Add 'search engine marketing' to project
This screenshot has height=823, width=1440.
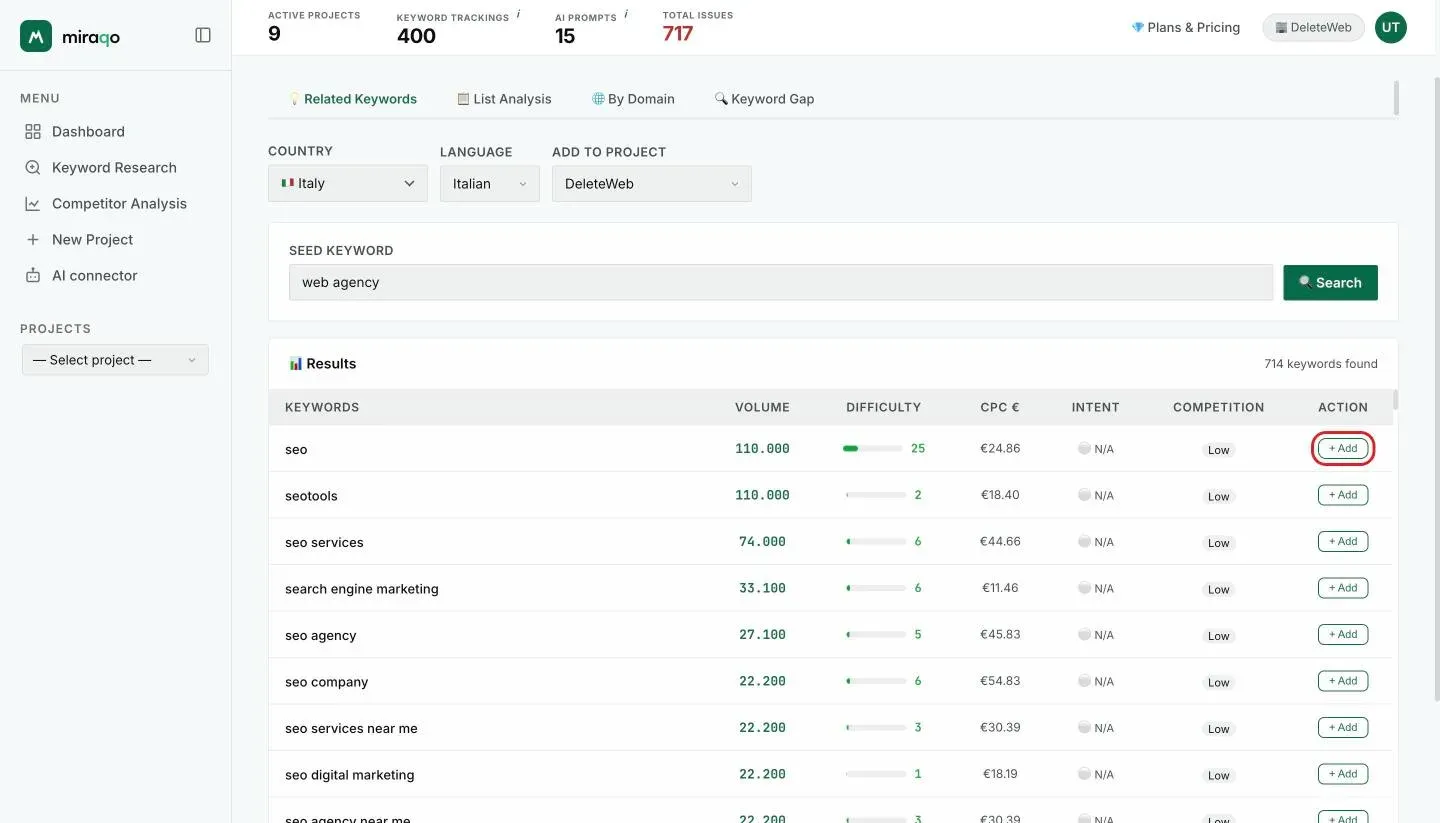click(x=1343, y=588)
